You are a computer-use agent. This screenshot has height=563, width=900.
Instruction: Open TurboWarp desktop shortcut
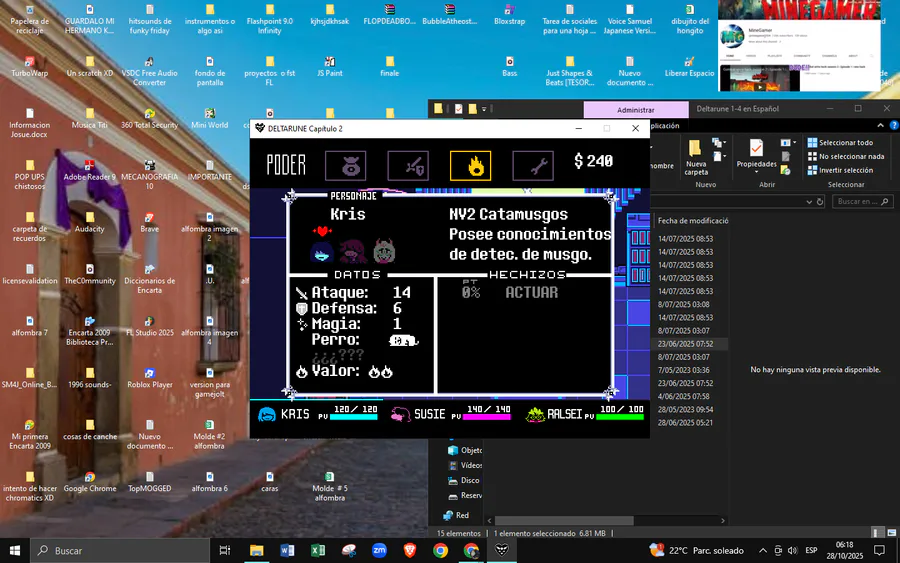[30, 67]
